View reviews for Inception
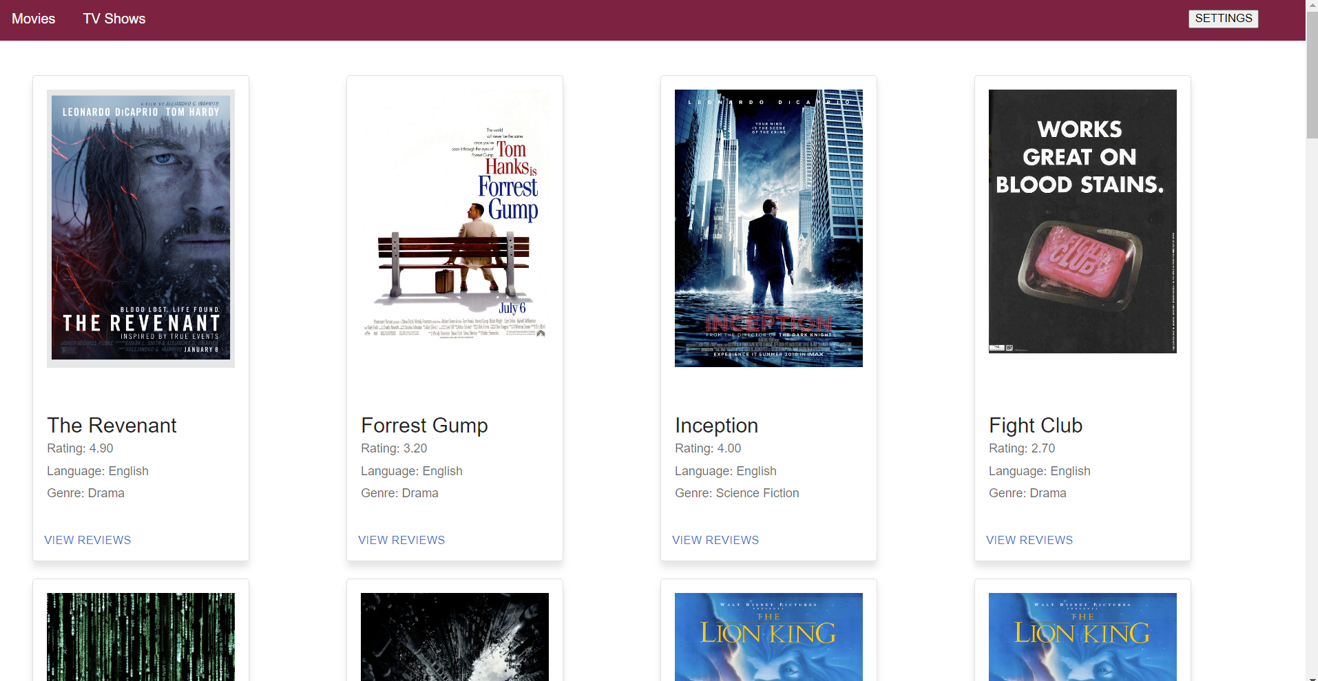 (716, 540)
